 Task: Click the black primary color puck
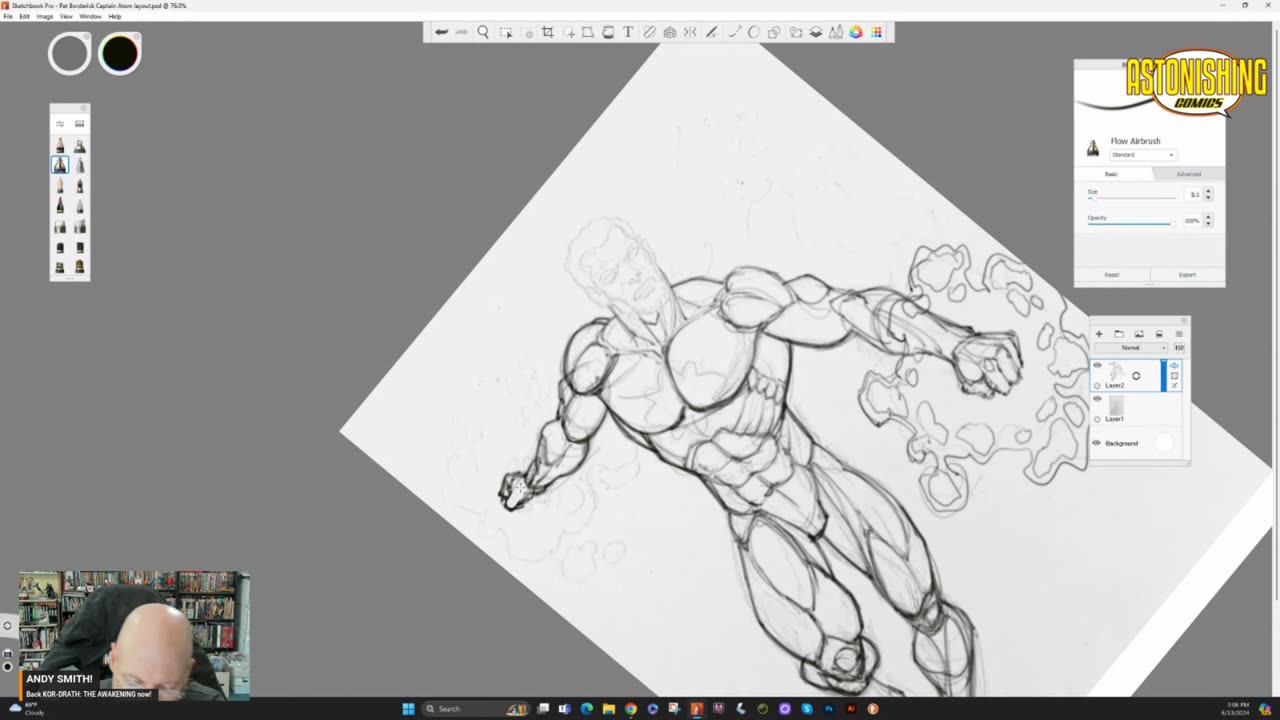pyautogui.click(x=119, y=54)
